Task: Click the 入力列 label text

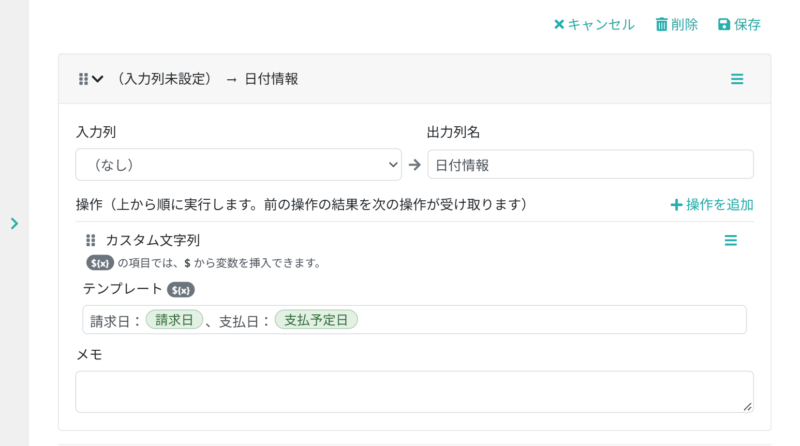Action: [96, 132]
